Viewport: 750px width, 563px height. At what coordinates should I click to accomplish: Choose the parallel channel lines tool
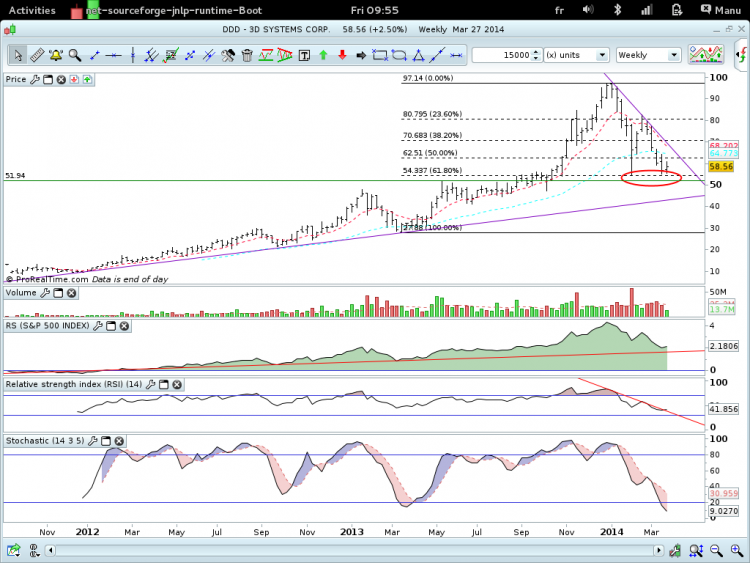tap(151, 55)
